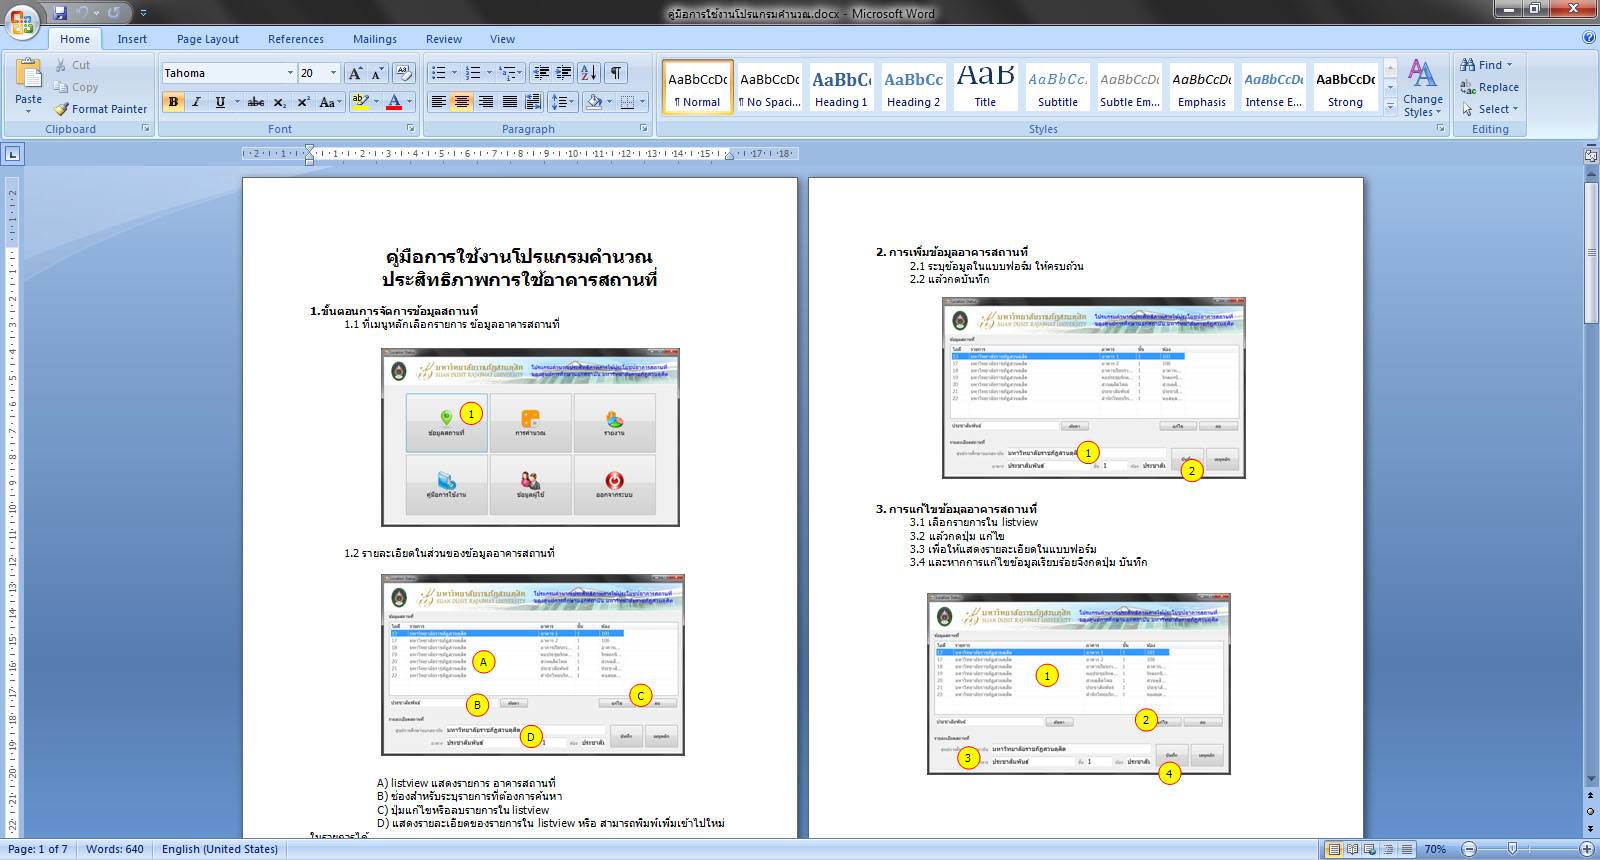
Task: Open the Select dropdown in Editing
Action: pyautogui.click(x=1490, y=109)
